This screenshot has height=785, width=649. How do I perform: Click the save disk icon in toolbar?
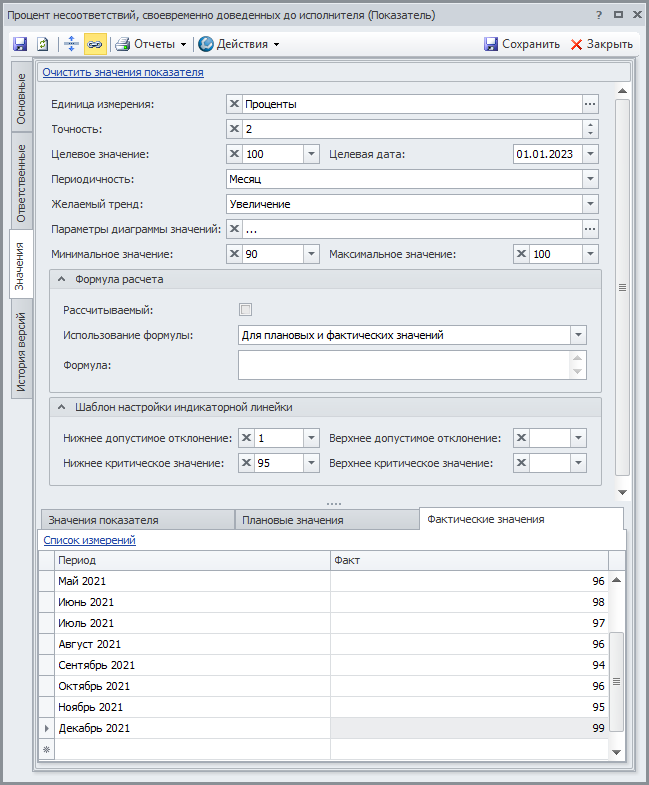(x=20, y=44)
